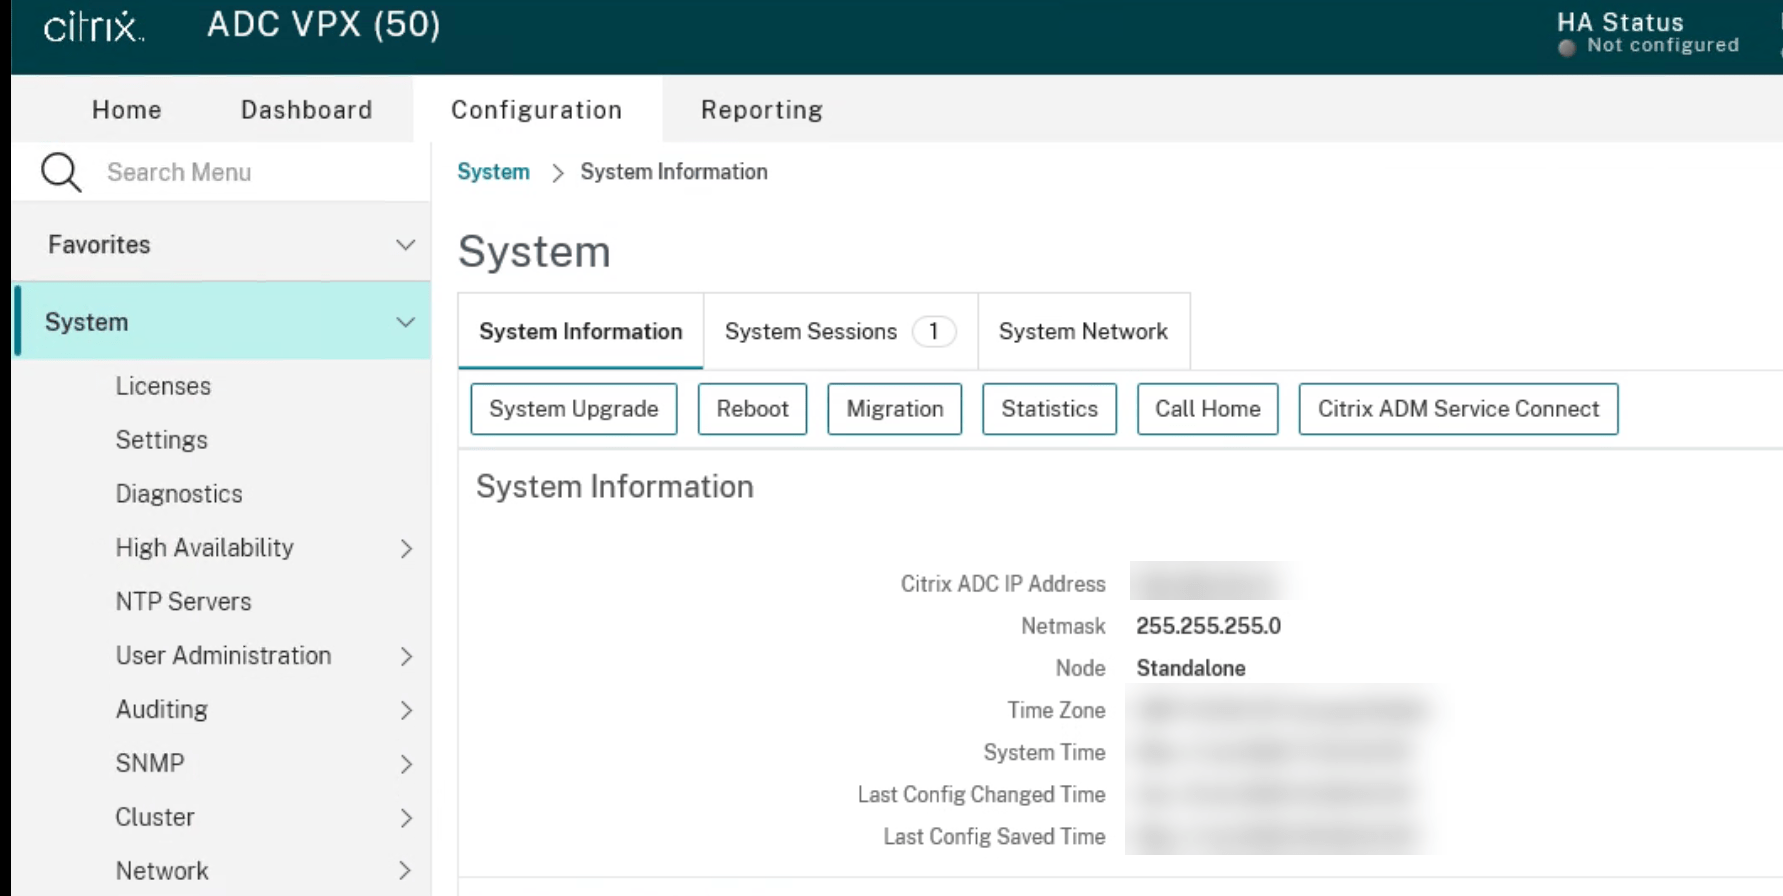Click the 'System Time' label
The image size is (1783, 896).
click(1044, 752)
